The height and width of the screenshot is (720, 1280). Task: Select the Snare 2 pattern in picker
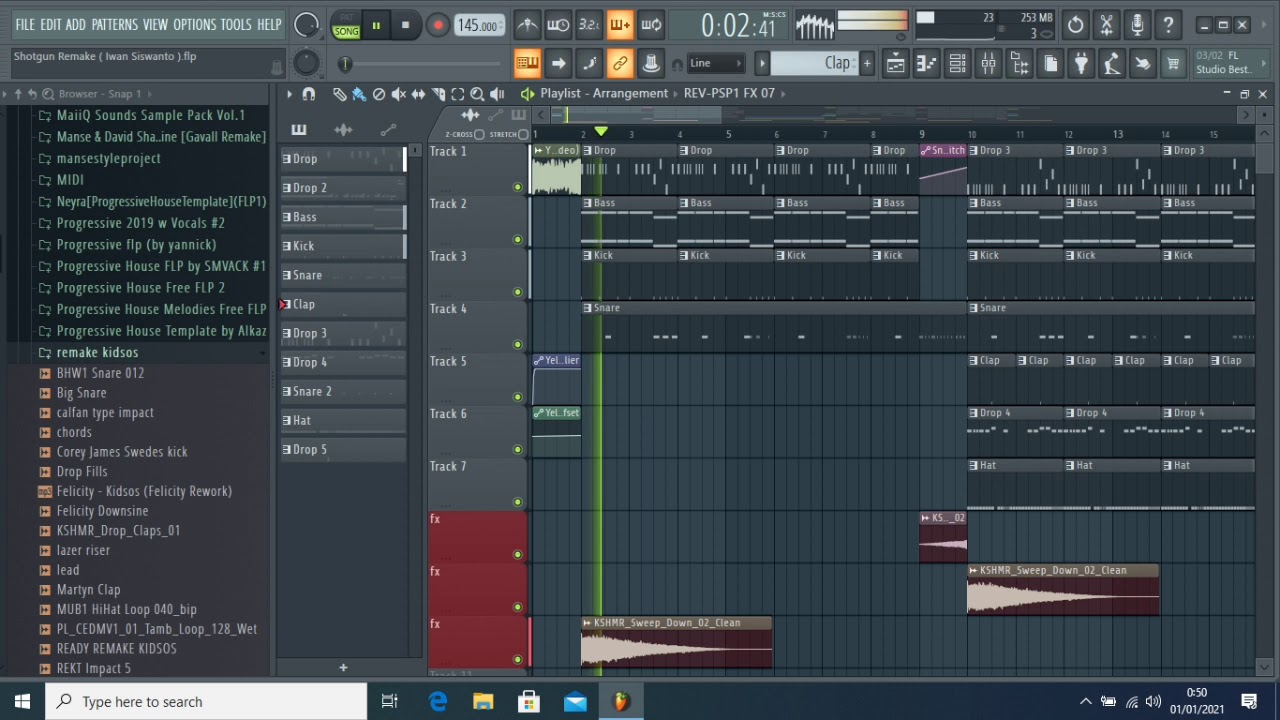point(343,391)
